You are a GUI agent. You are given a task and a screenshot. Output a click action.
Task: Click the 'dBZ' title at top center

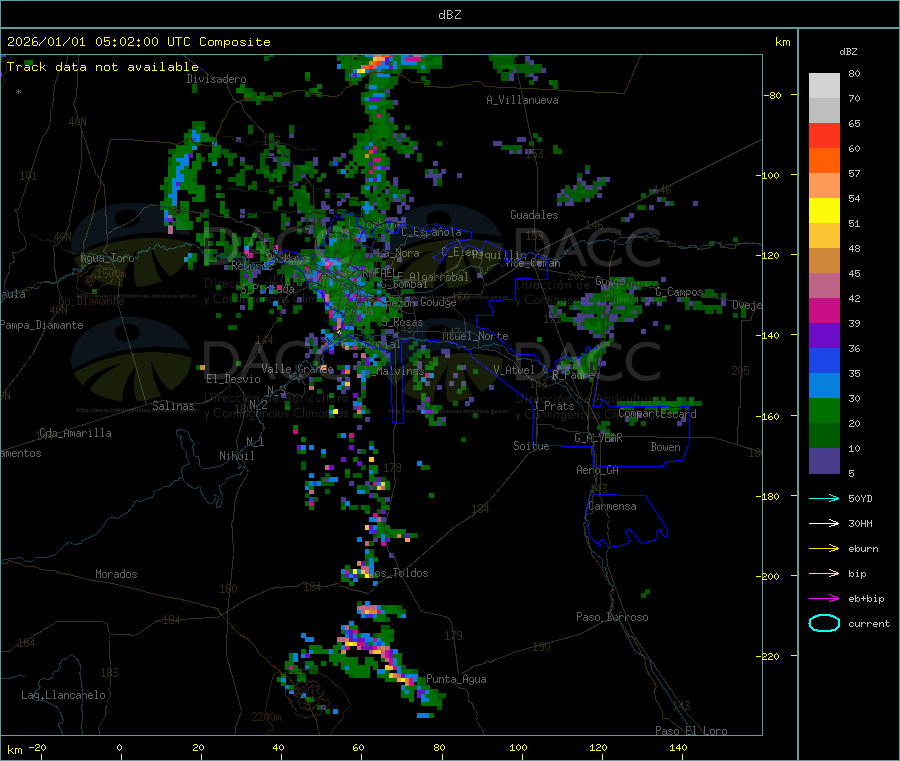(x=449, y=15)
